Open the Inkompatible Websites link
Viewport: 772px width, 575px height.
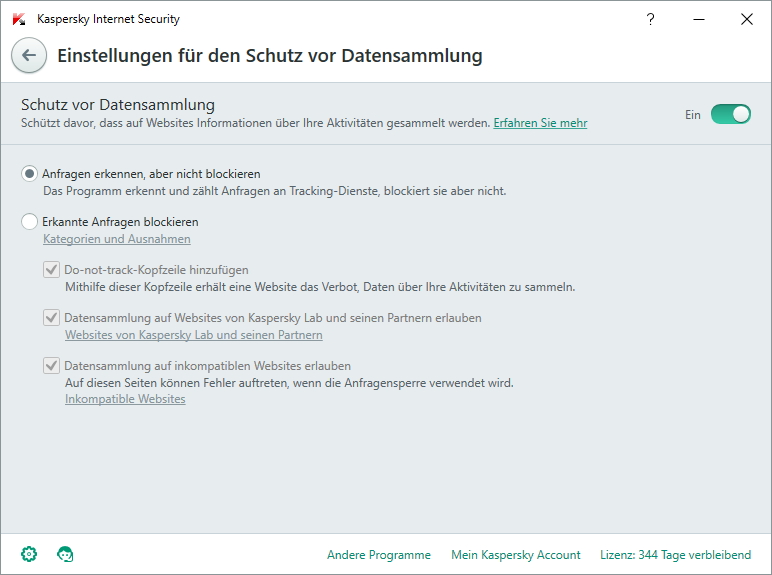point(125,399)
